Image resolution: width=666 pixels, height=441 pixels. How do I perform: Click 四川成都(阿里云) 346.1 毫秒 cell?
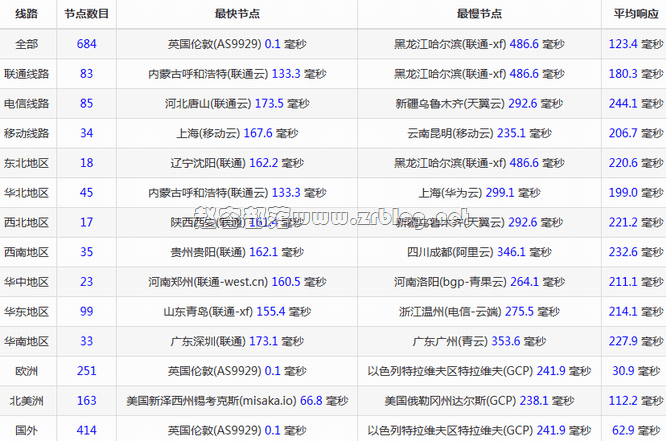pyautogui.click(x=479, y=252)
